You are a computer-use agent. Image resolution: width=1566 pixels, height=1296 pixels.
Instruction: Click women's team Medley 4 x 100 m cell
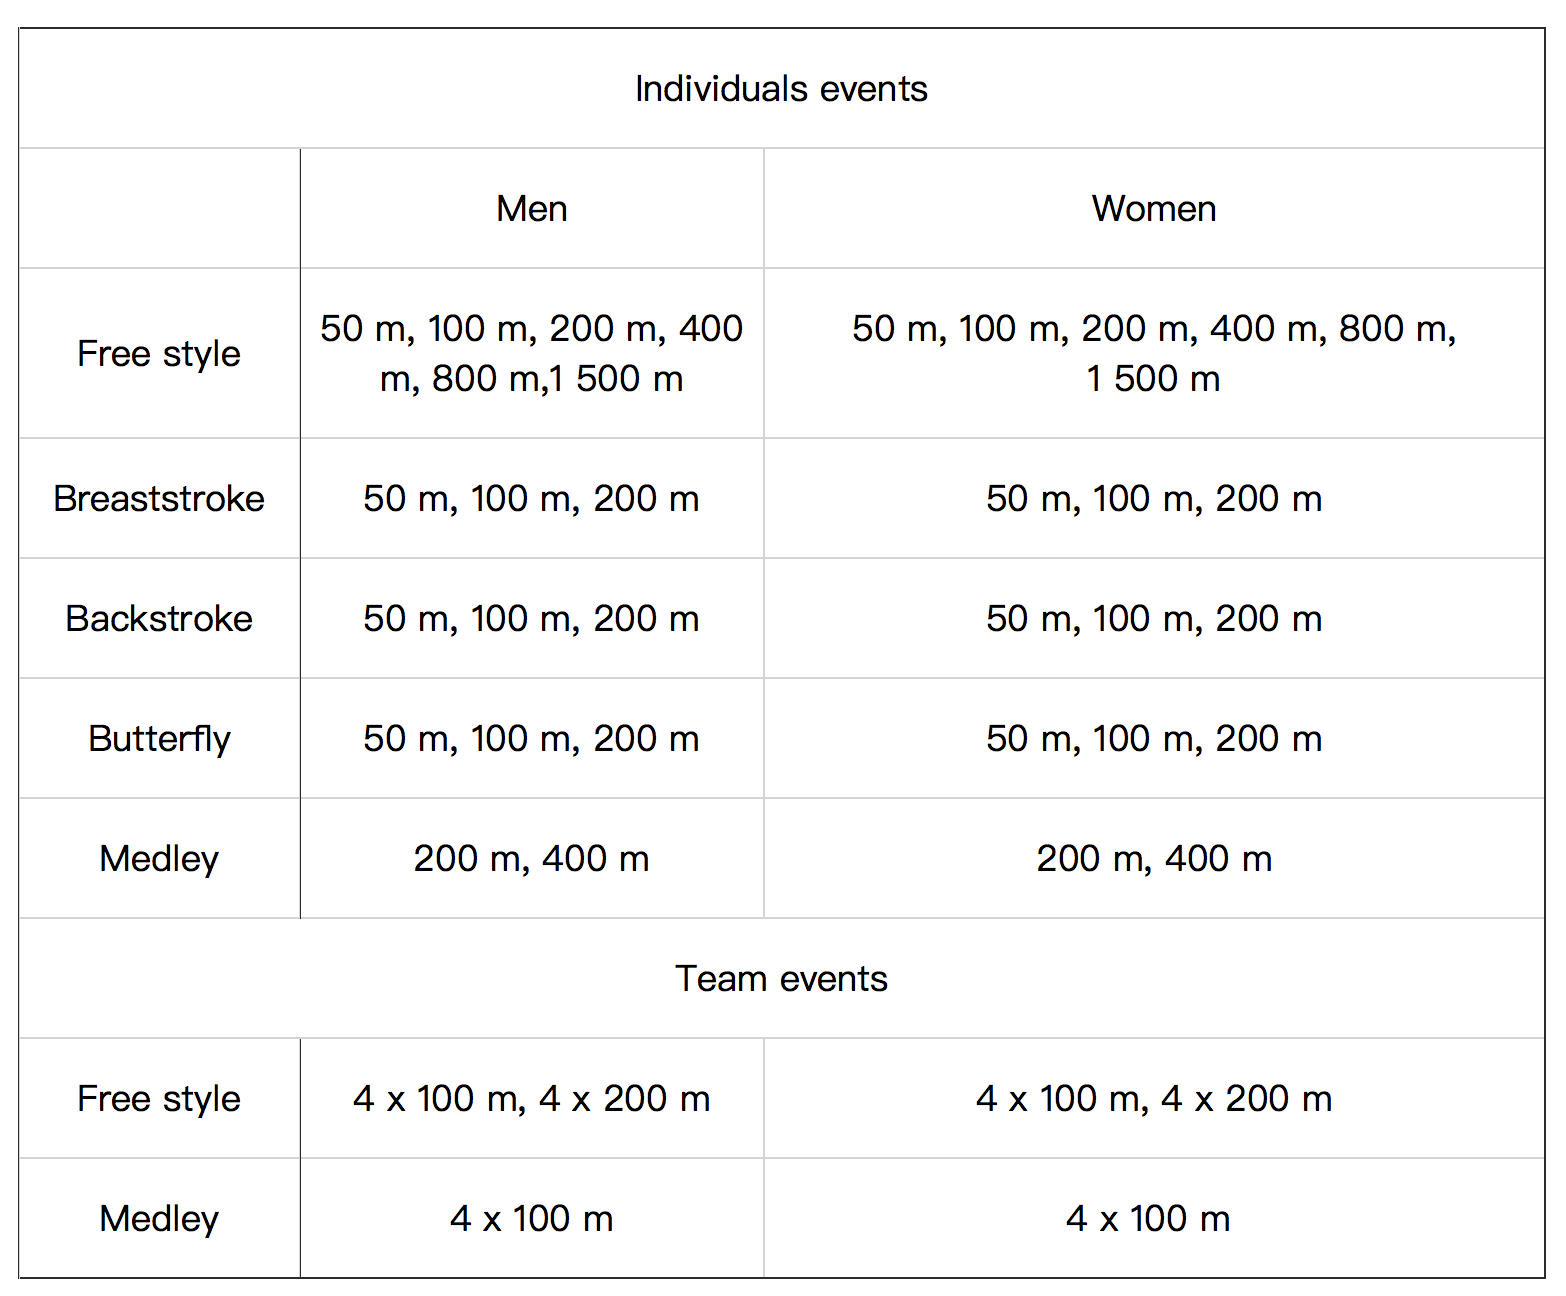pos(1154,1219)
